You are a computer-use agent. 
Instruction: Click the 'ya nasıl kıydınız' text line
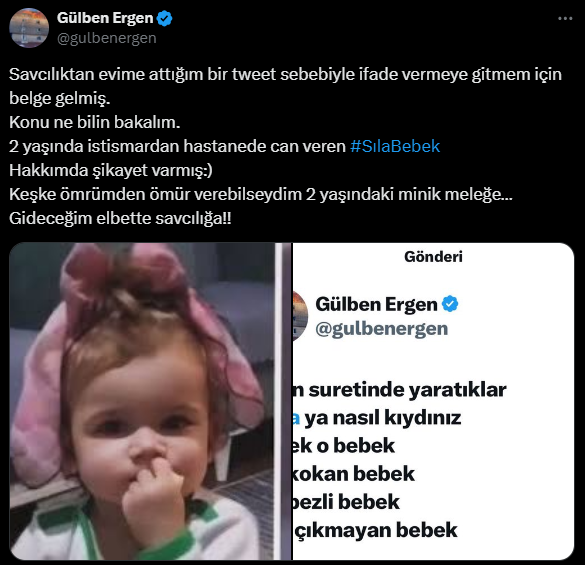pos(383,418)
